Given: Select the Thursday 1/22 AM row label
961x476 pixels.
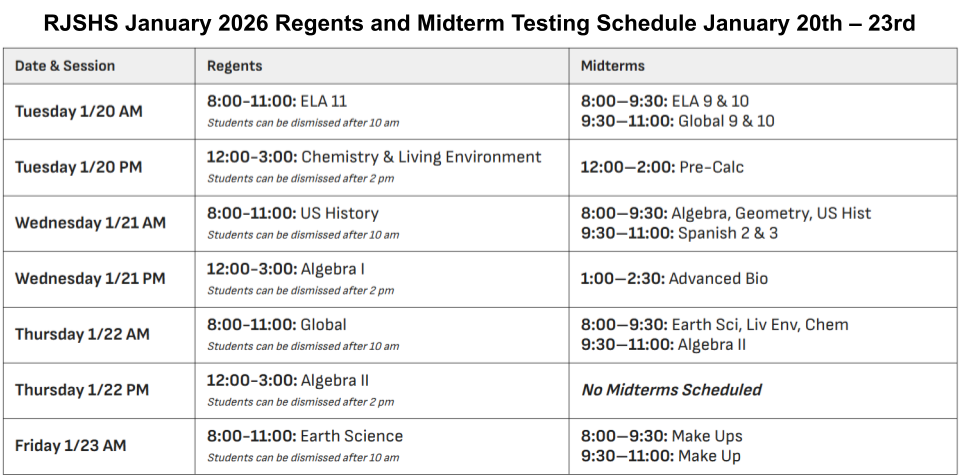Looking at the screenshot, I should click(x=82, y=334).
